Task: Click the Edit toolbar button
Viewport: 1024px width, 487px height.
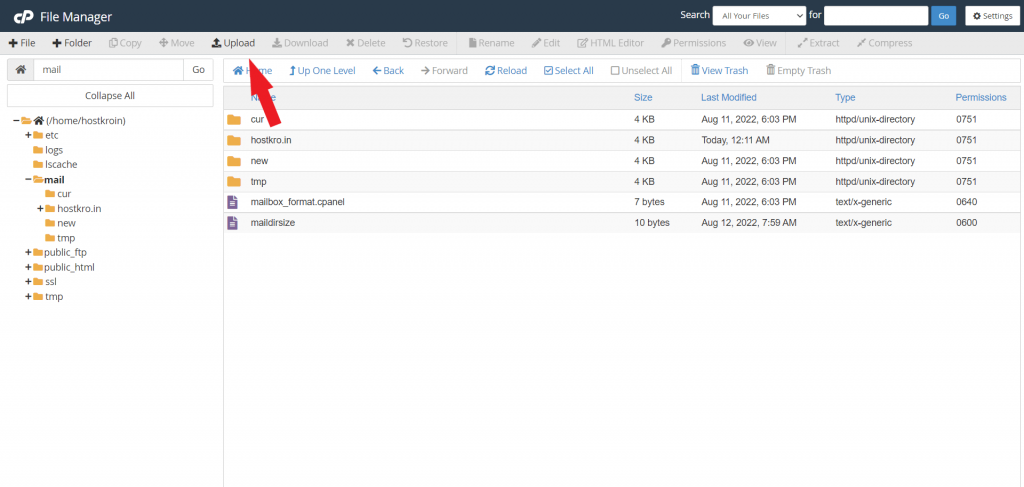Action: 546,43
